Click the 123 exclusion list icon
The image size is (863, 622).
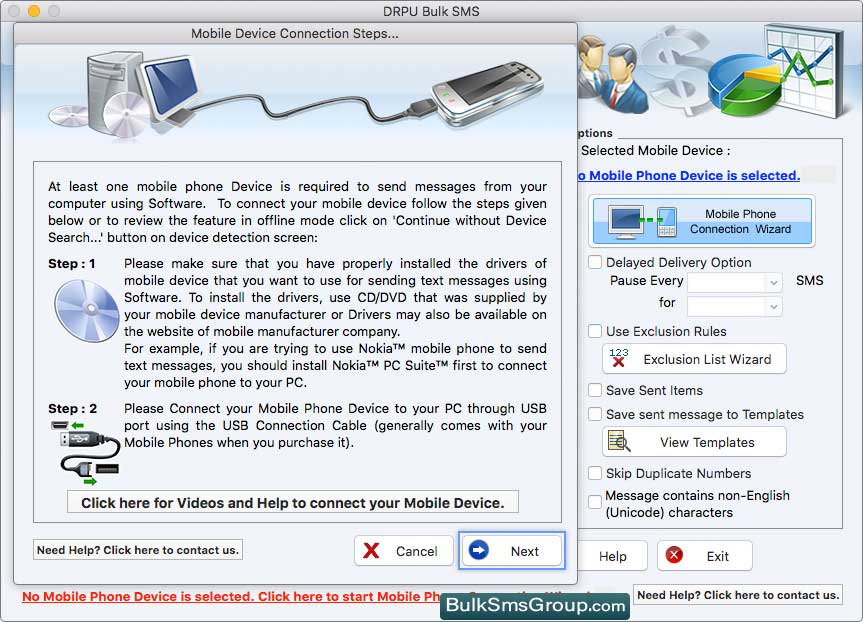pos(619,358)
